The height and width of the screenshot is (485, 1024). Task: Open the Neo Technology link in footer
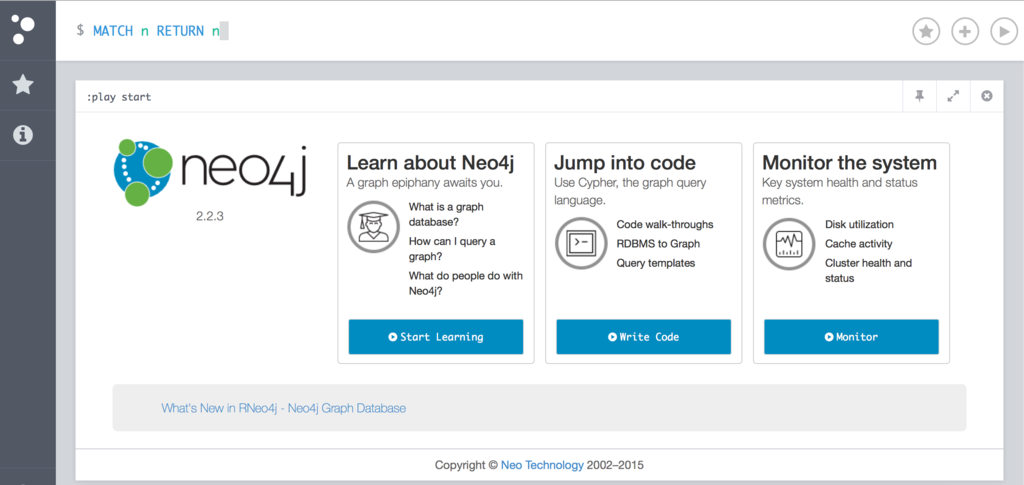click(542, 465)
